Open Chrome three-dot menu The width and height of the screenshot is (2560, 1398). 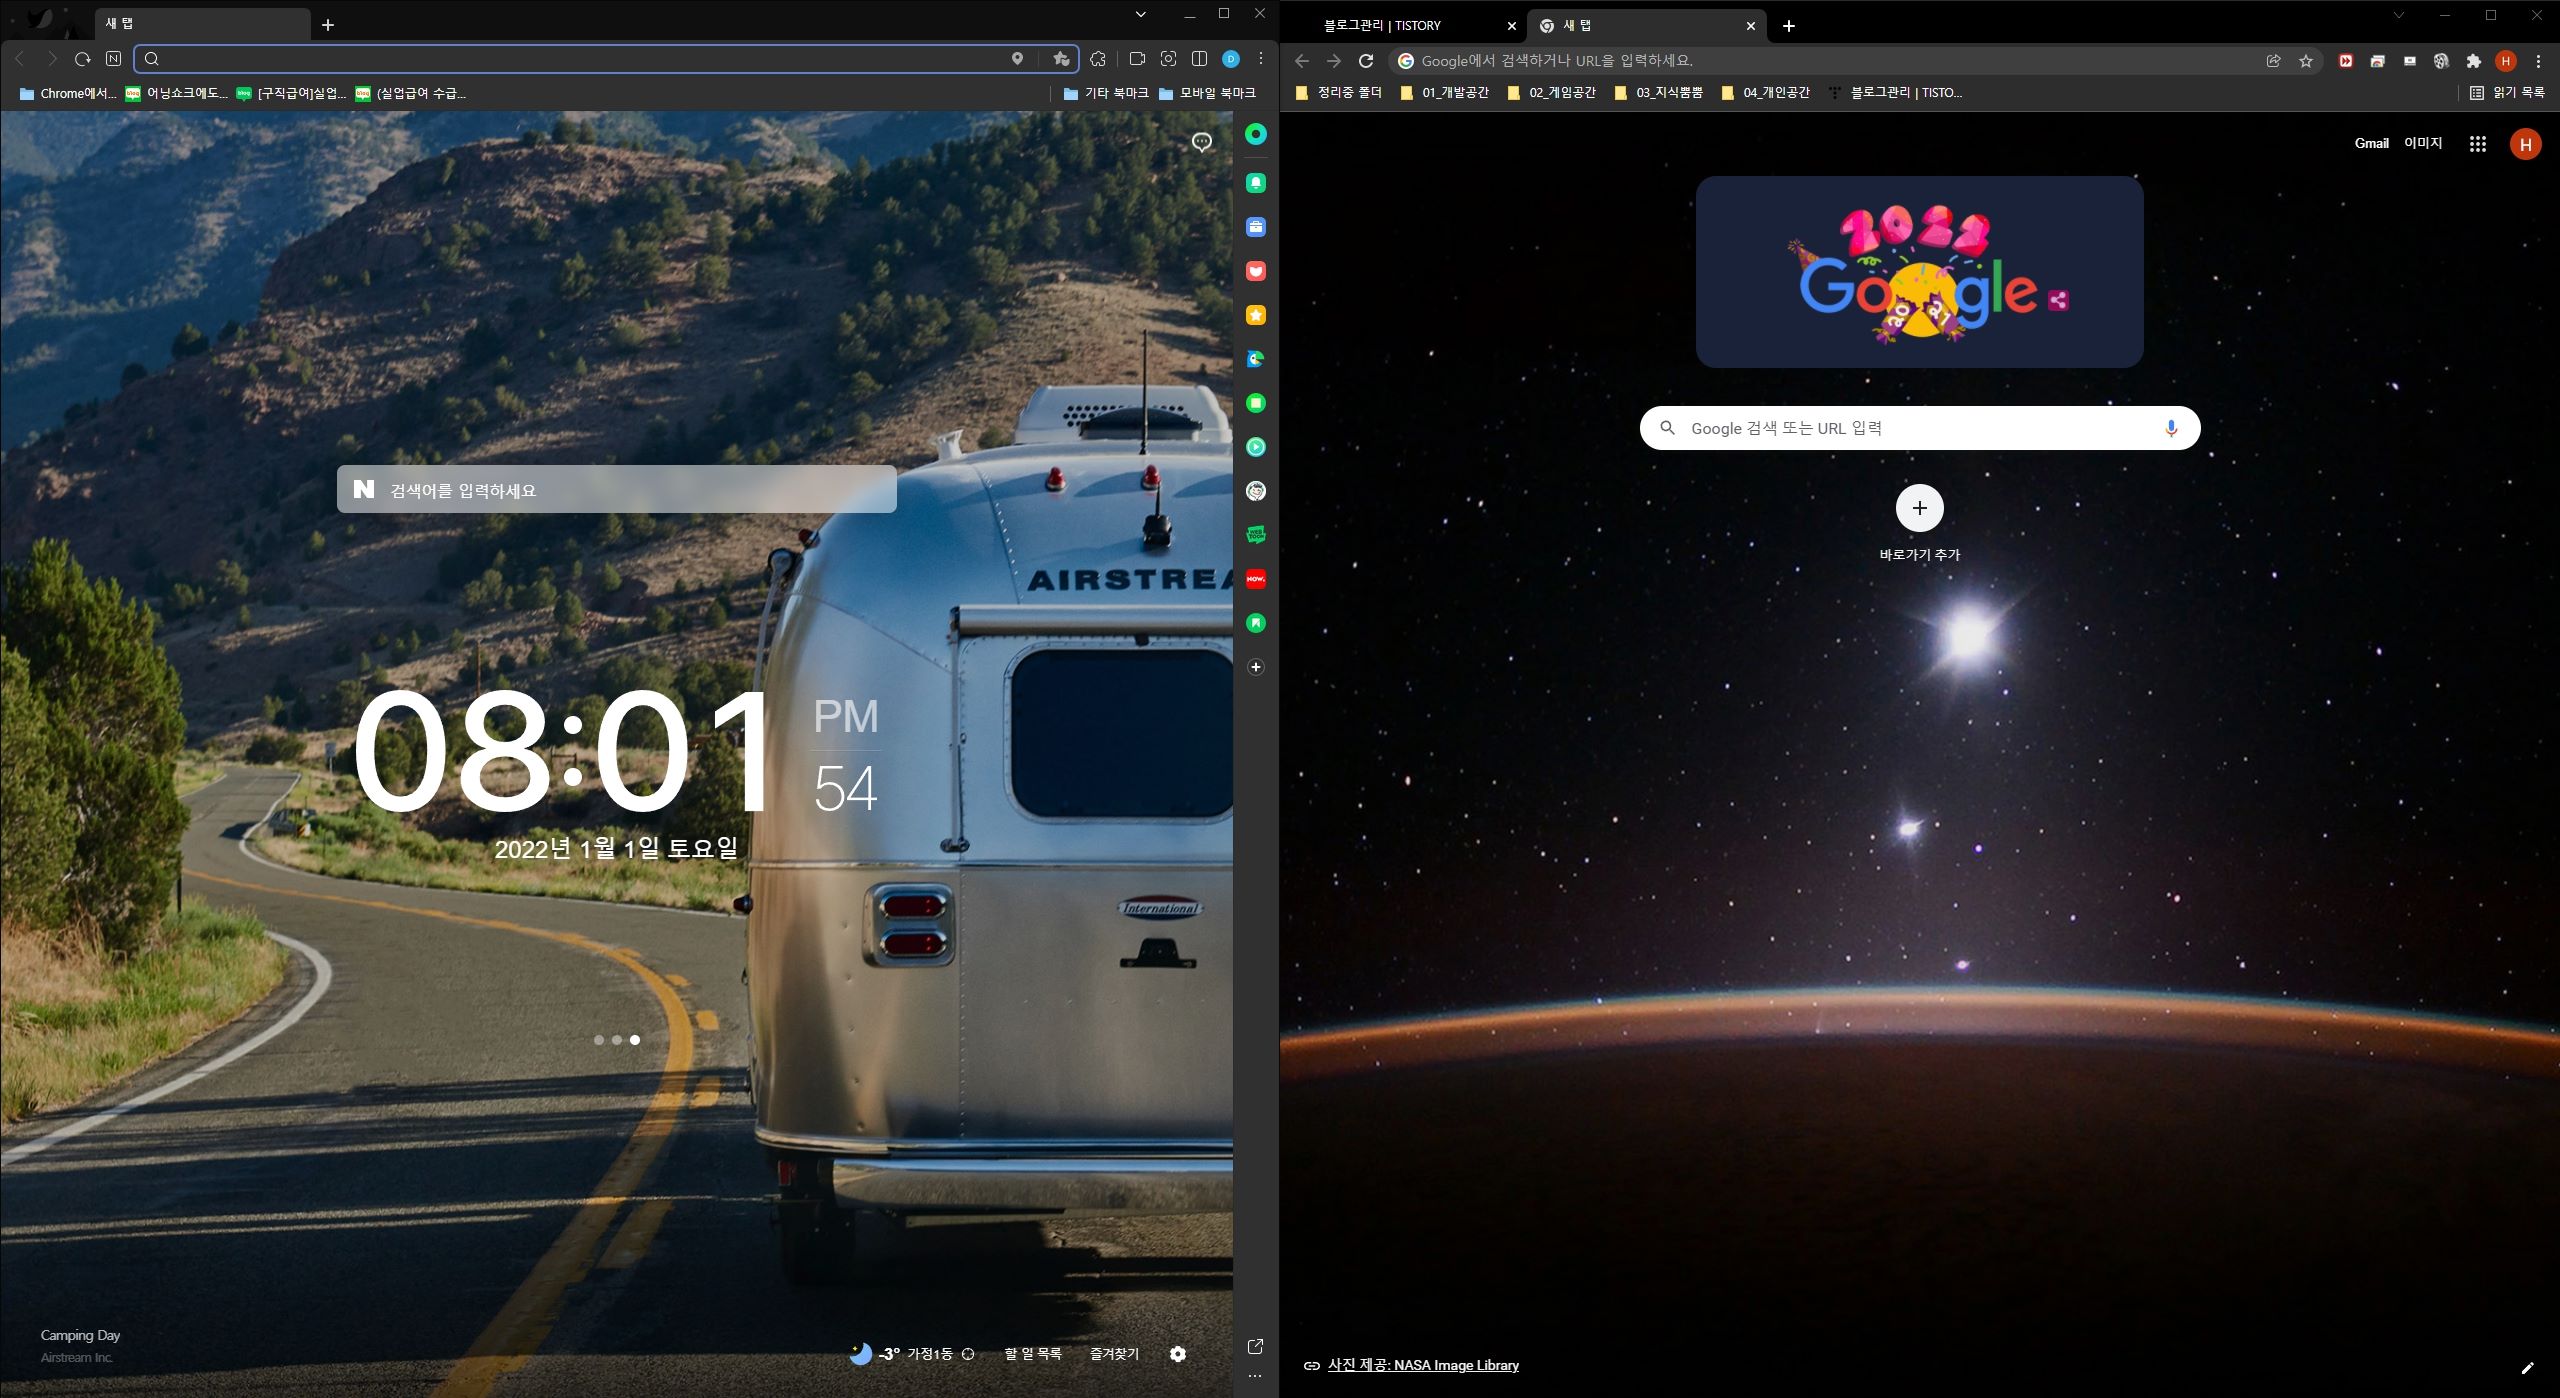pyautogui.click(x=2538, y=61)
